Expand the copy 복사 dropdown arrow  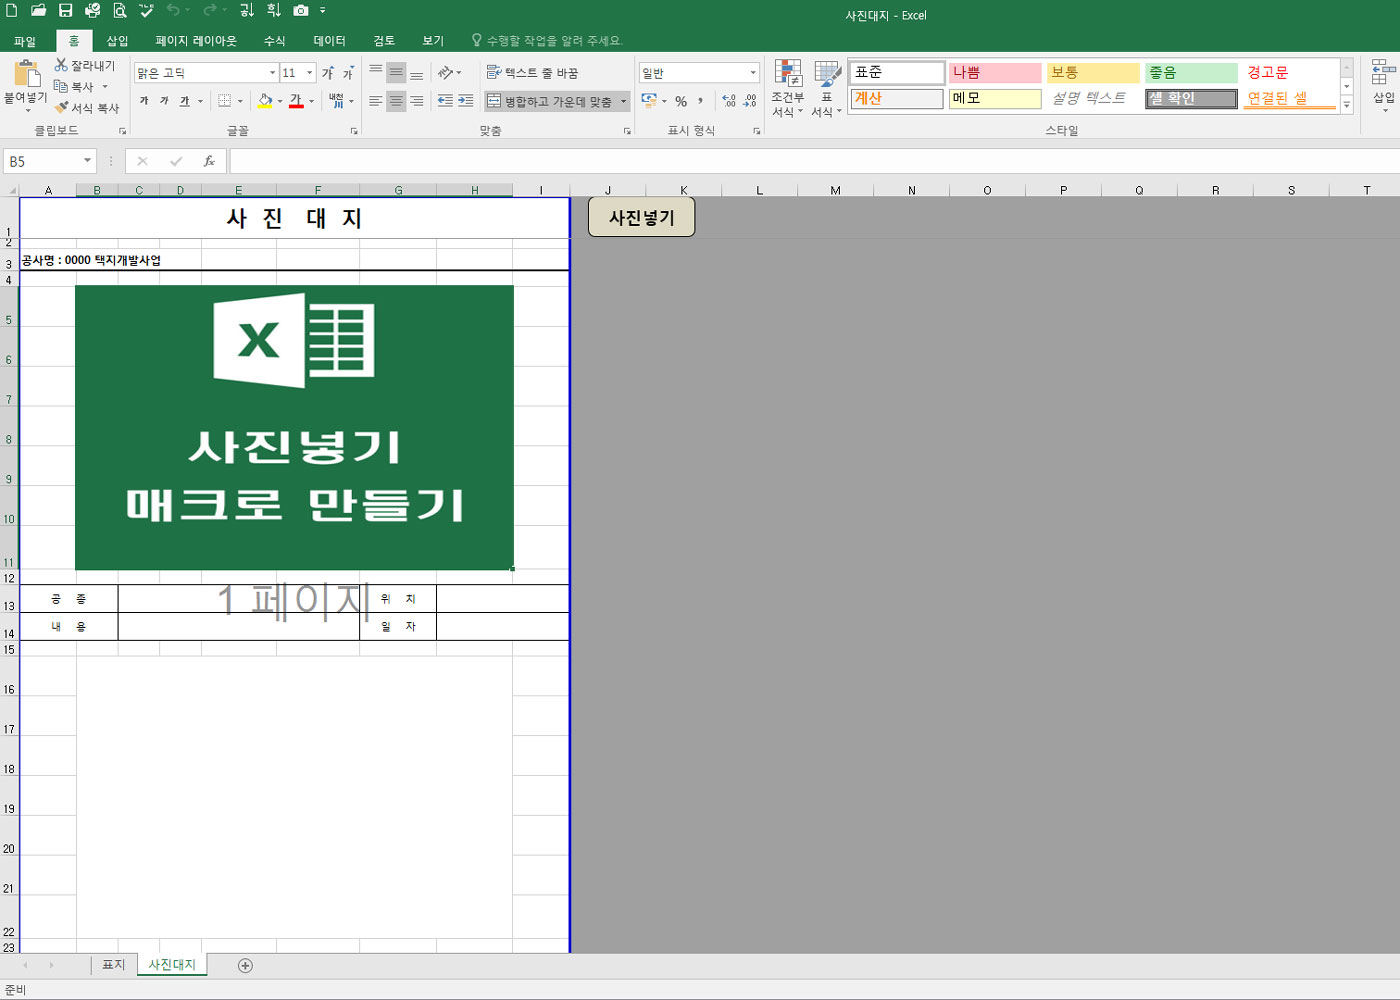coord(105,87)
